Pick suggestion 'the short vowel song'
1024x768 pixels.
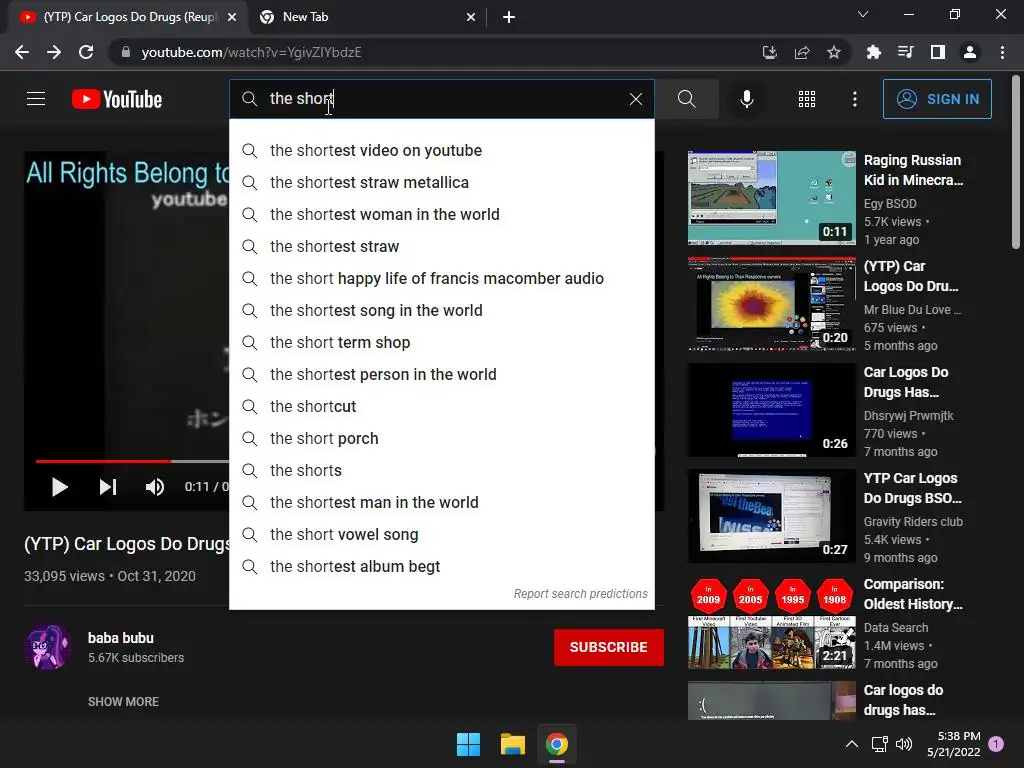click(x=441, y=534)
